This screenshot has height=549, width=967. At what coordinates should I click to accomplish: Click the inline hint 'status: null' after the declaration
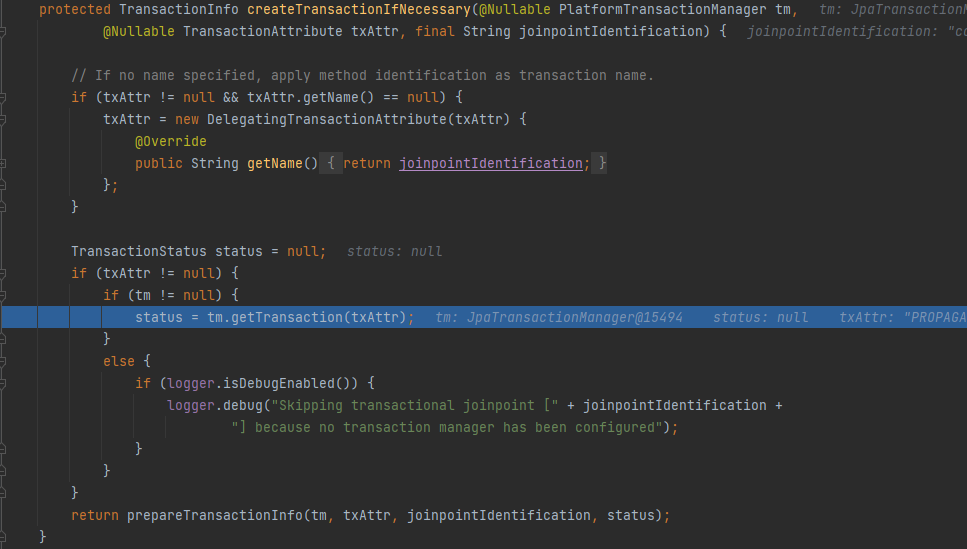click(394, 251)
